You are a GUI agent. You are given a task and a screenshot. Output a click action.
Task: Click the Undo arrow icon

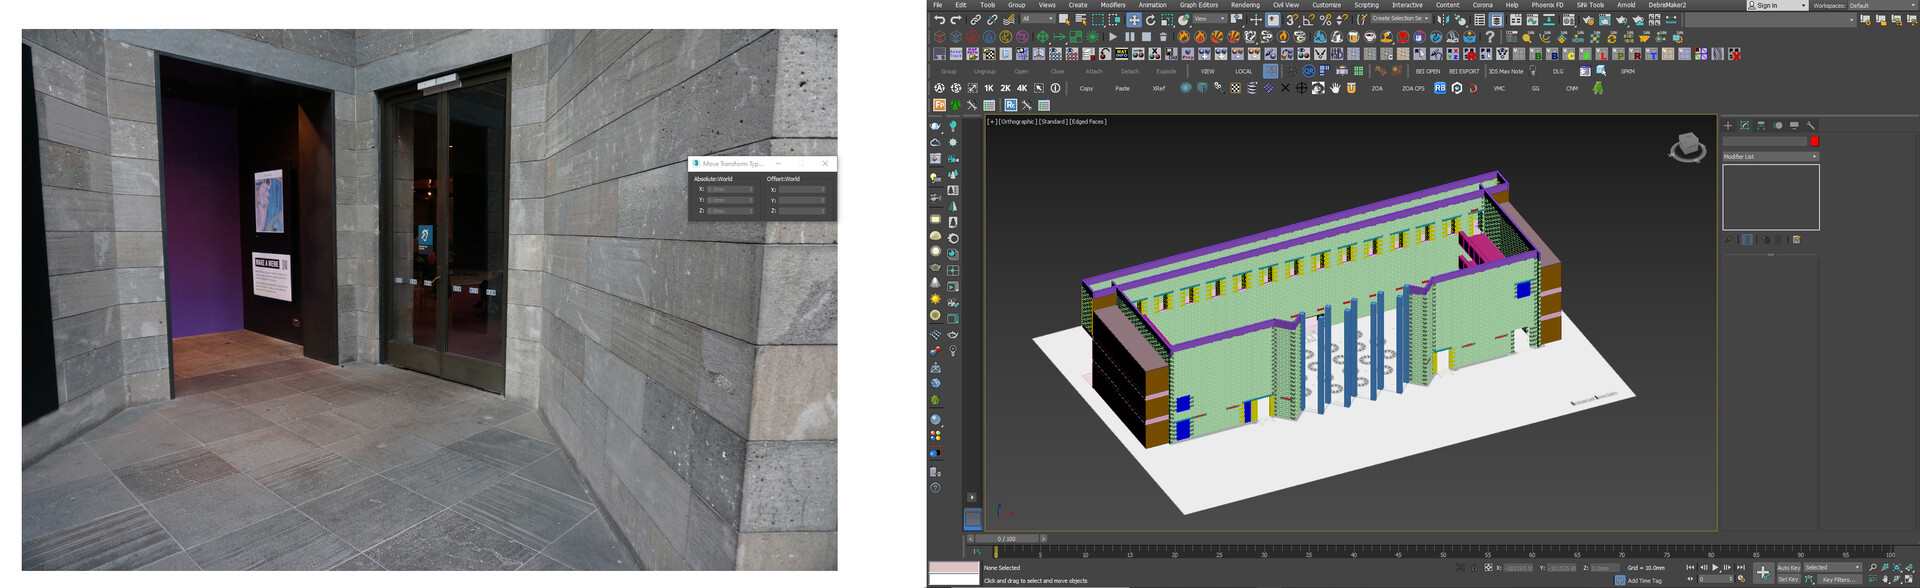click(939, 20)
